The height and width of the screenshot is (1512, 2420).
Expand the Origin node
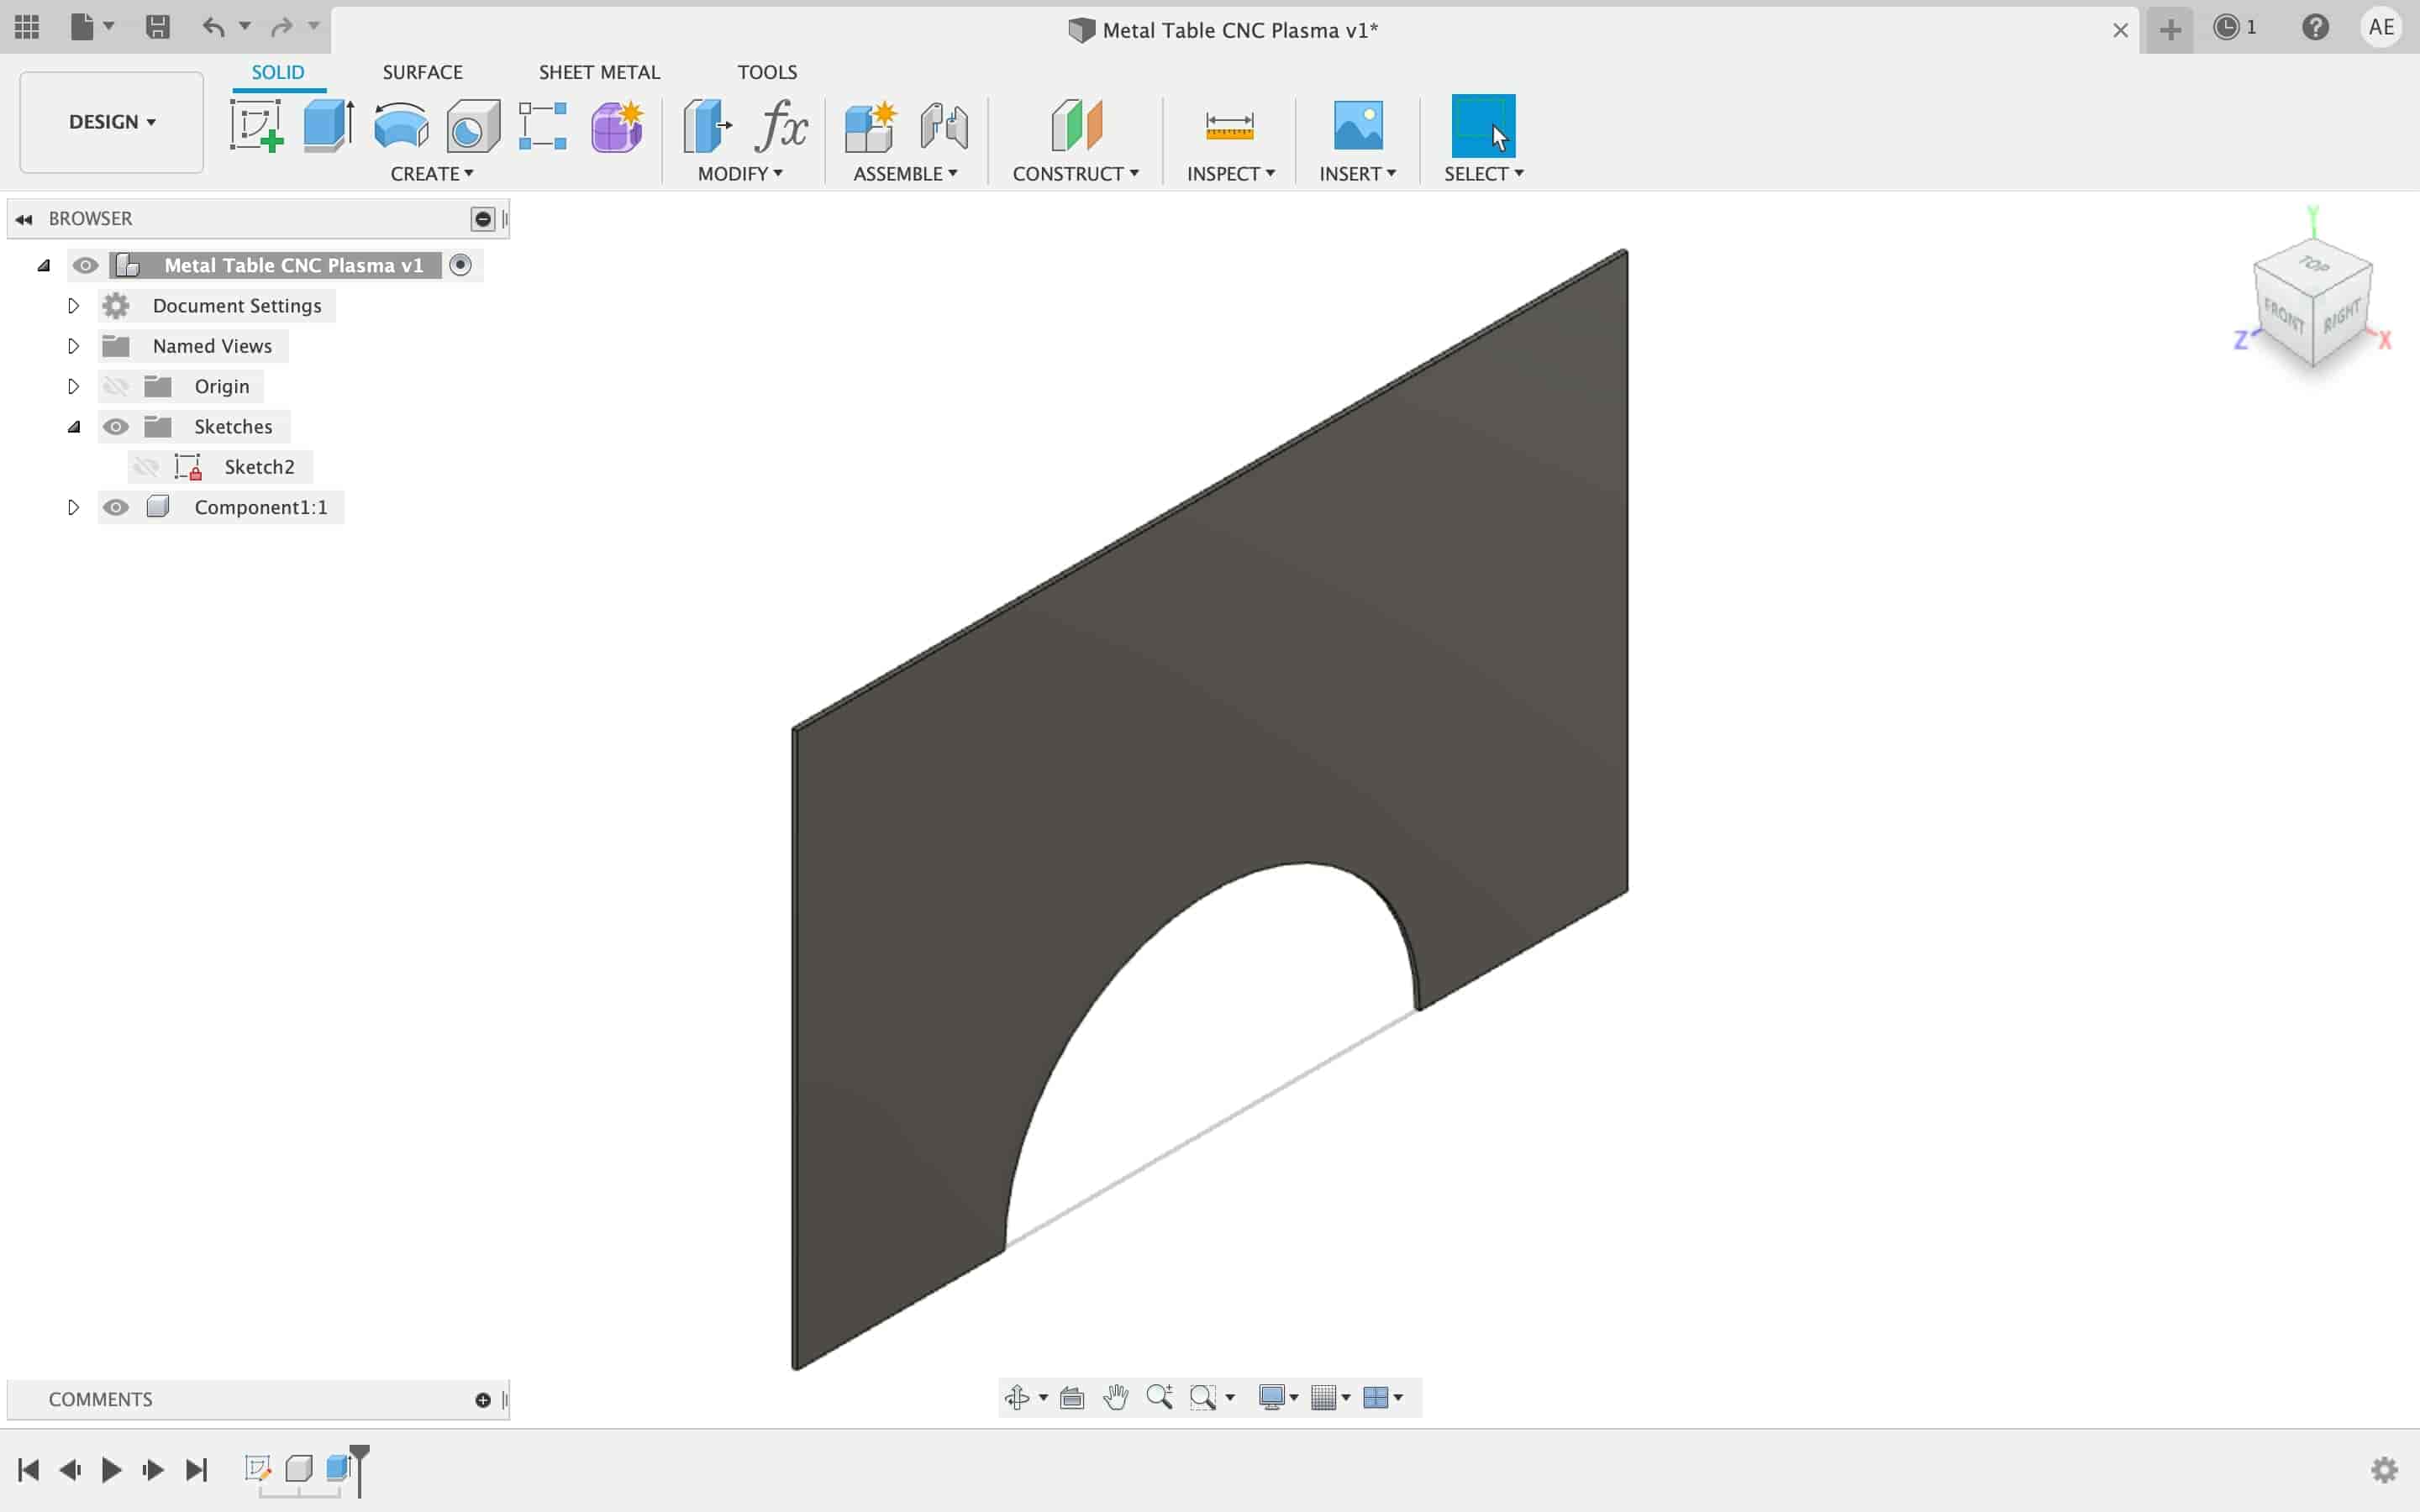click(73, 386)
